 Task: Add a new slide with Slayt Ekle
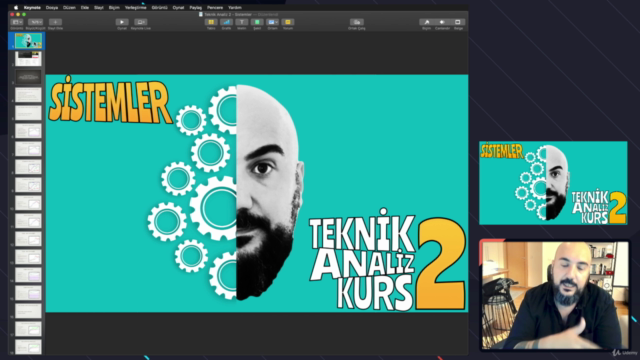point(55,22)
